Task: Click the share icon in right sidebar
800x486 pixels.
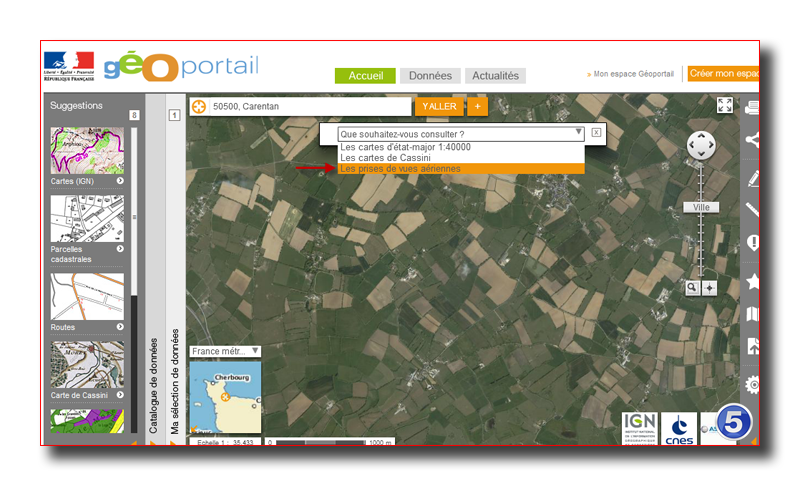Action: tap(753, 139)
